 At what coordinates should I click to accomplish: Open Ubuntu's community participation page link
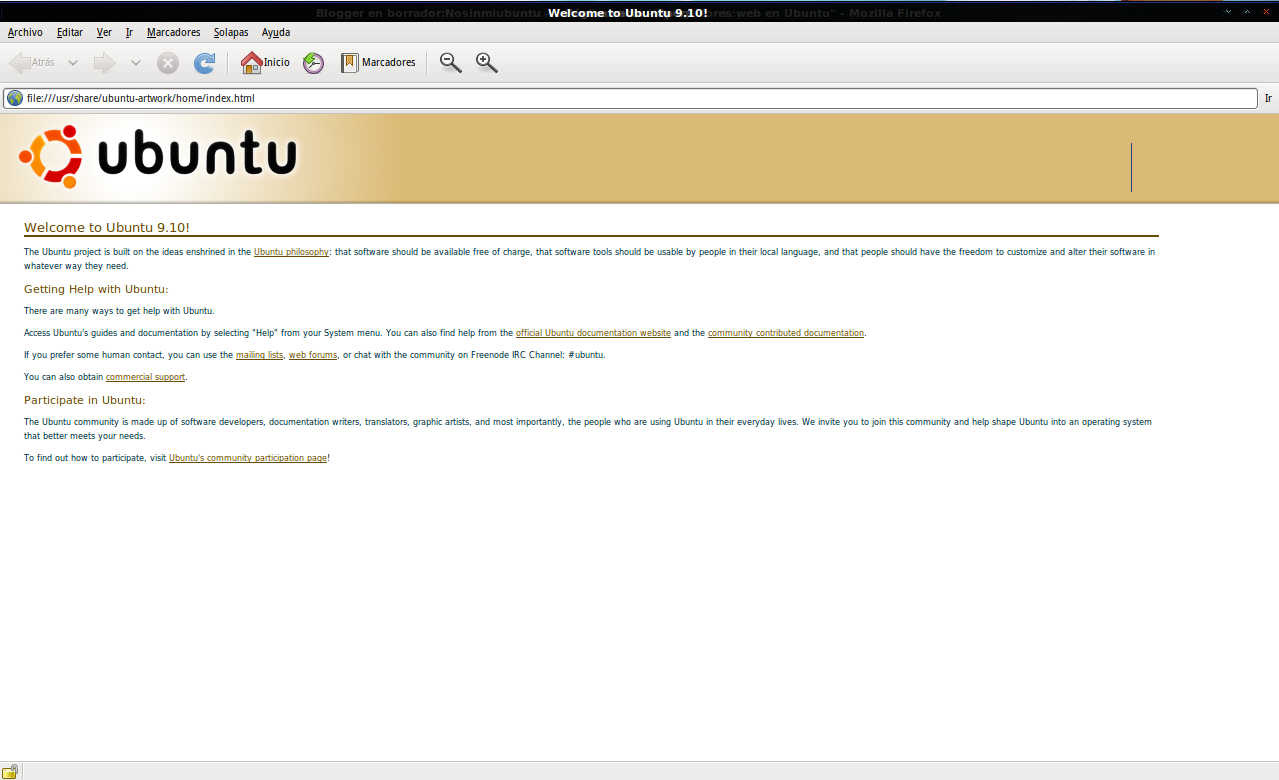coord(248,458)
